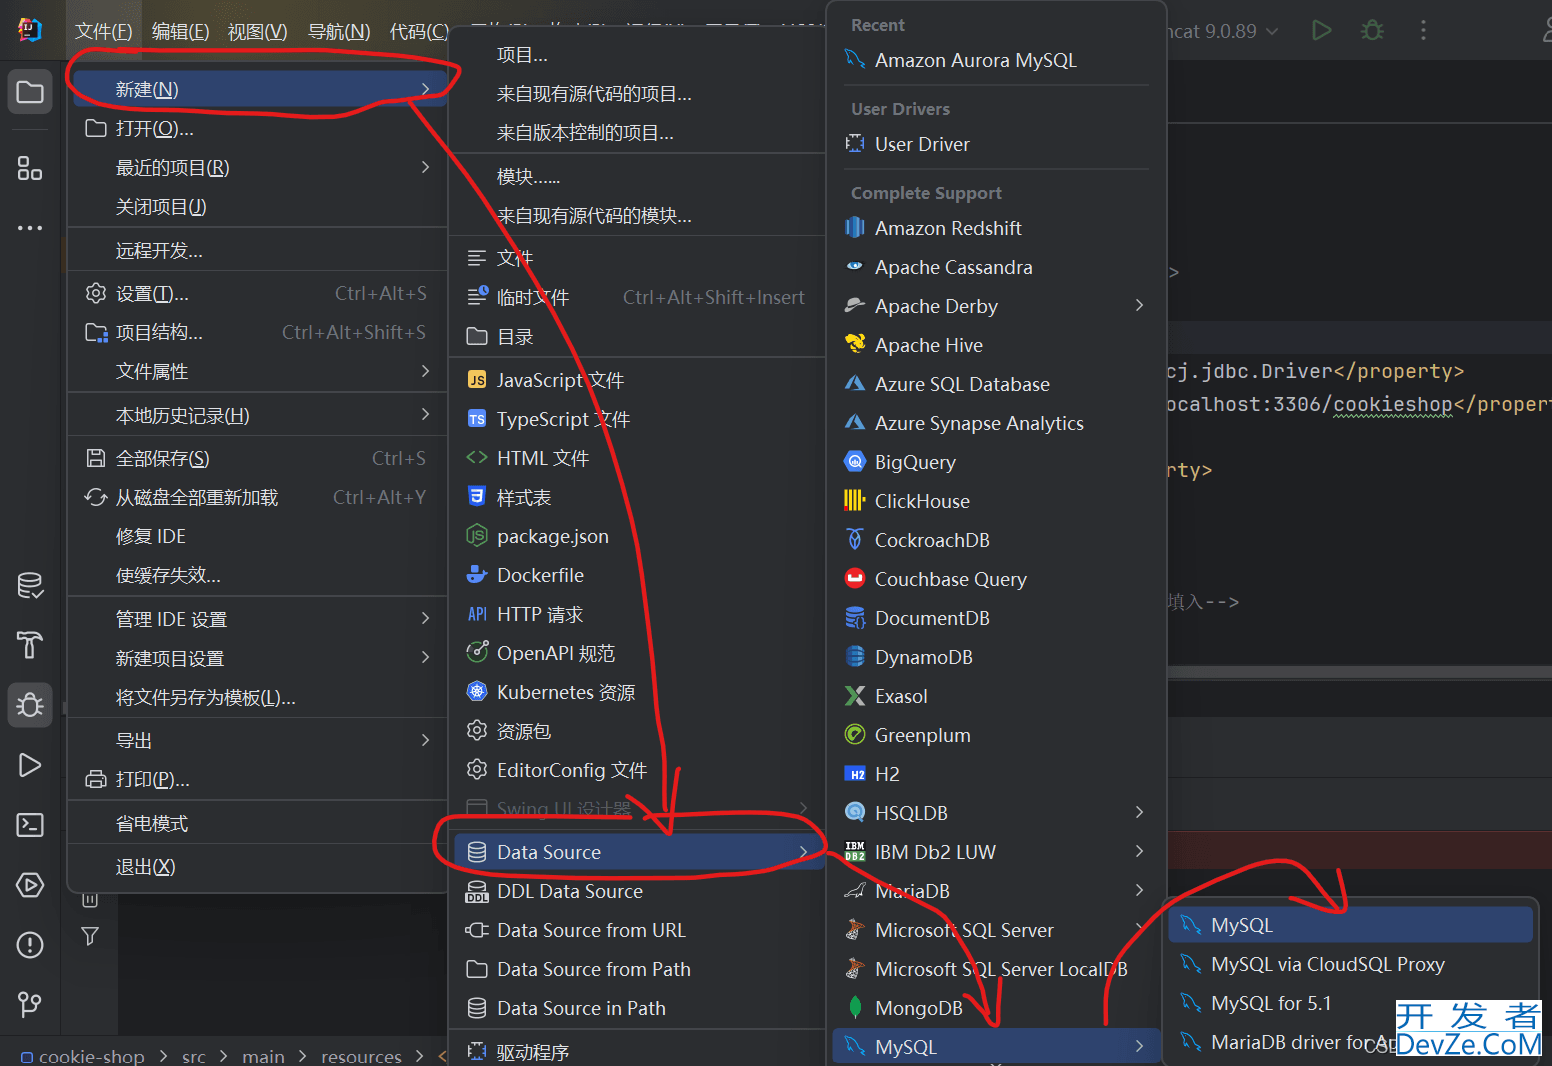
Task: Choose MySQL in the driver submenu
Action: coord(1351,925)
